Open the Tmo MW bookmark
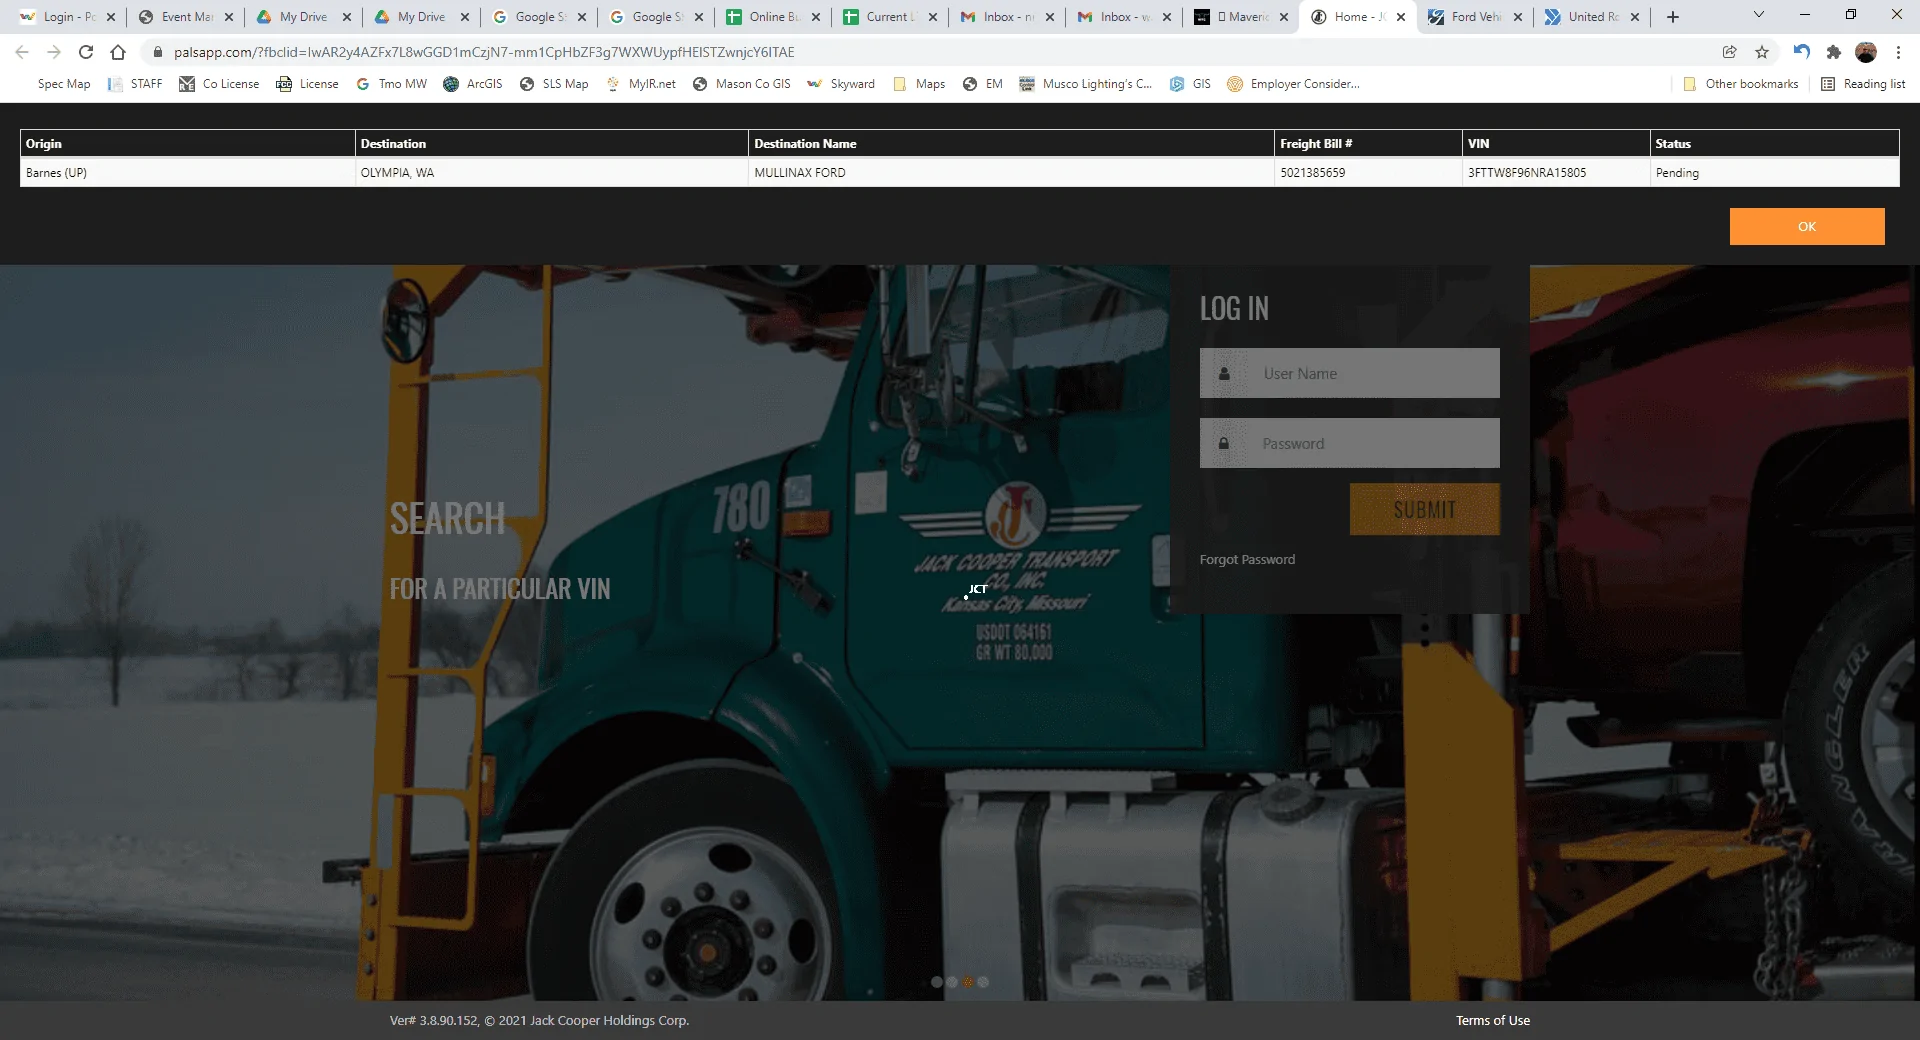This screenshot has width=1920, height=1040. [391, 84]
